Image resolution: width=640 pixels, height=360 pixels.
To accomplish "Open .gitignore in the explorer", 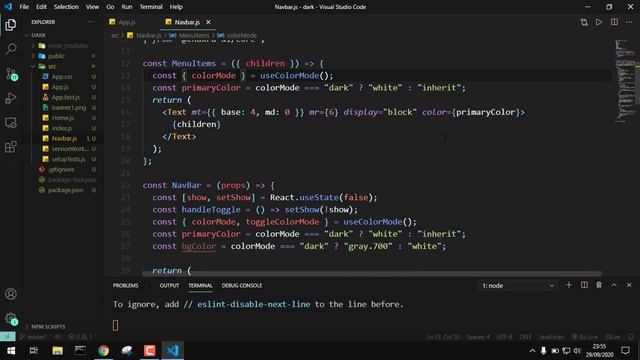I will 61,169.
